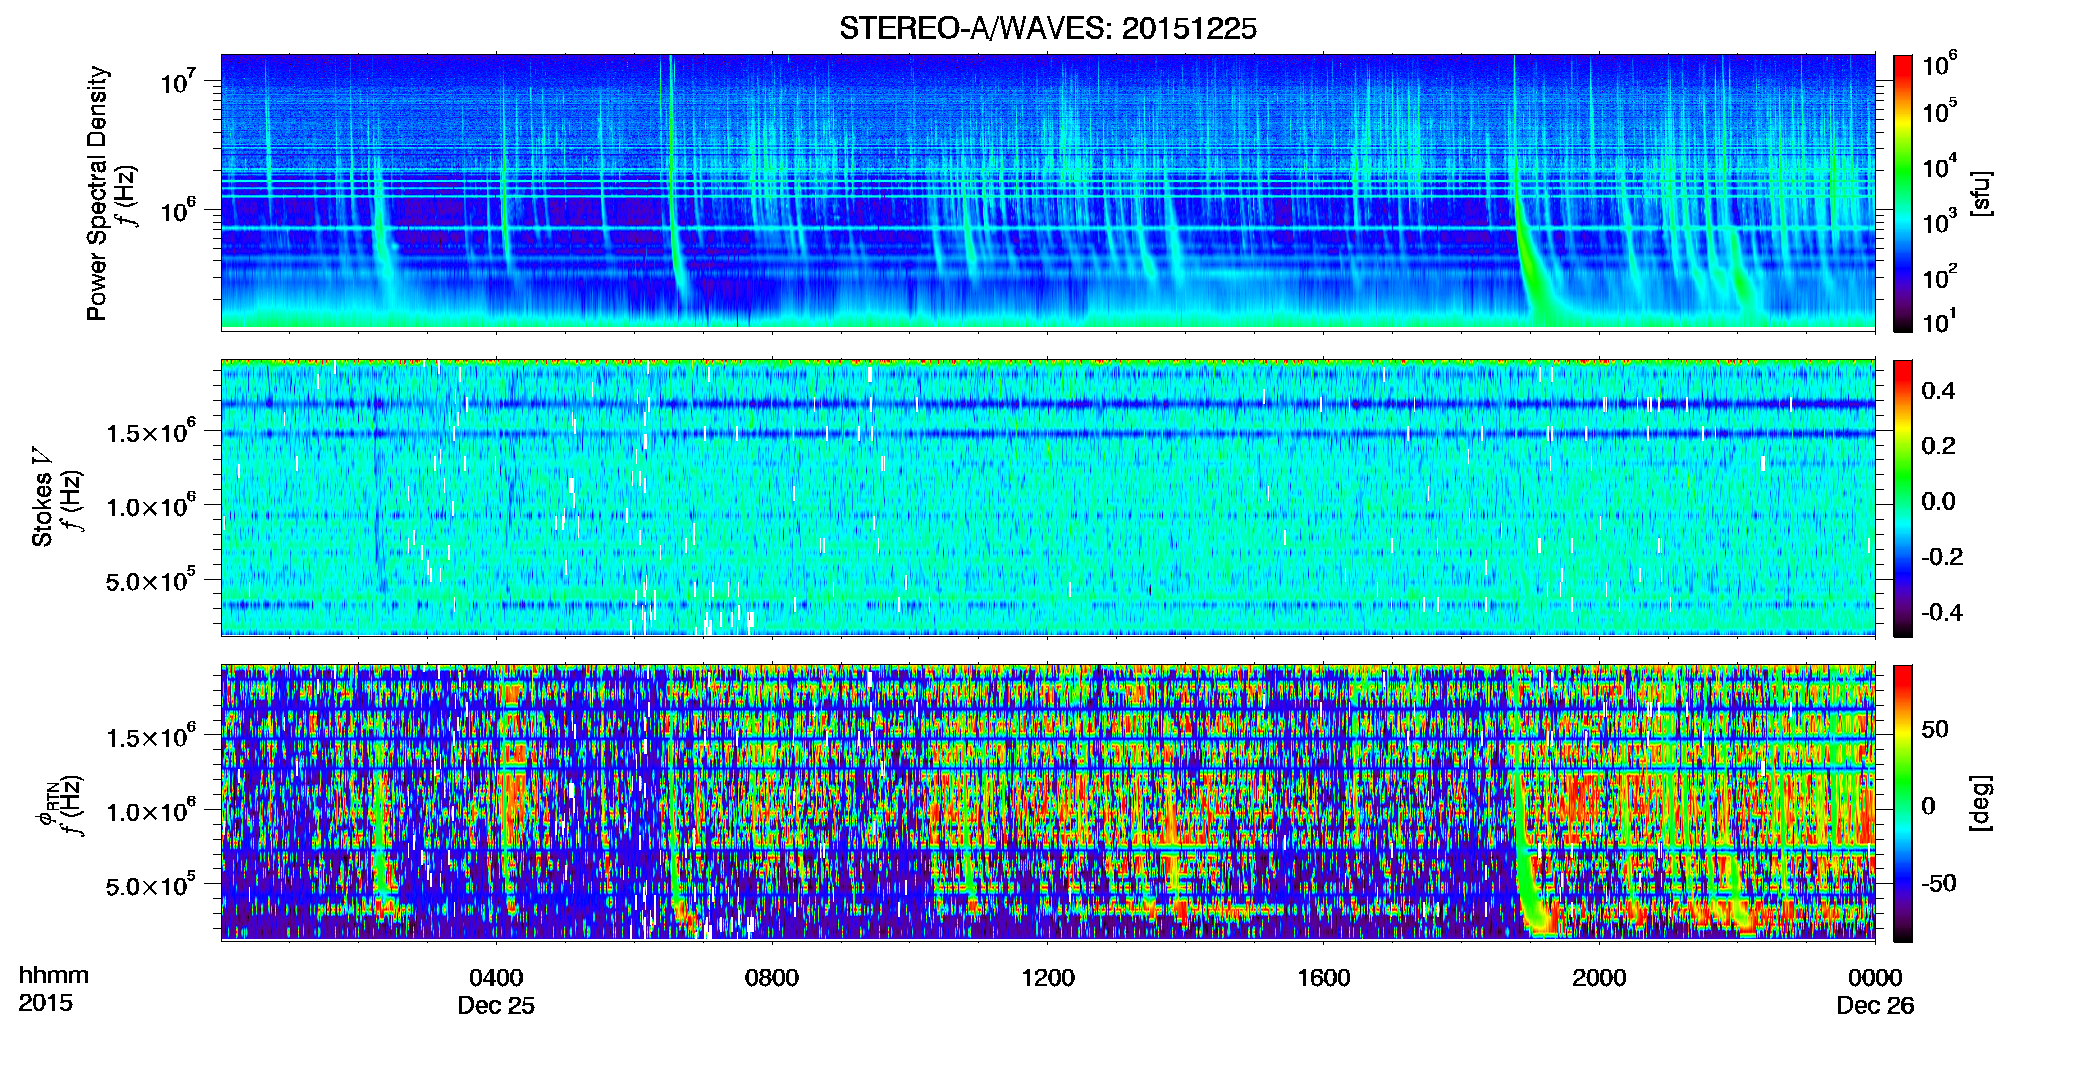Viewport: 2096px width, 1080px height.
Task: Click the 0.2 label on Stokes V color bar
Action: (x=1938, y=446)
